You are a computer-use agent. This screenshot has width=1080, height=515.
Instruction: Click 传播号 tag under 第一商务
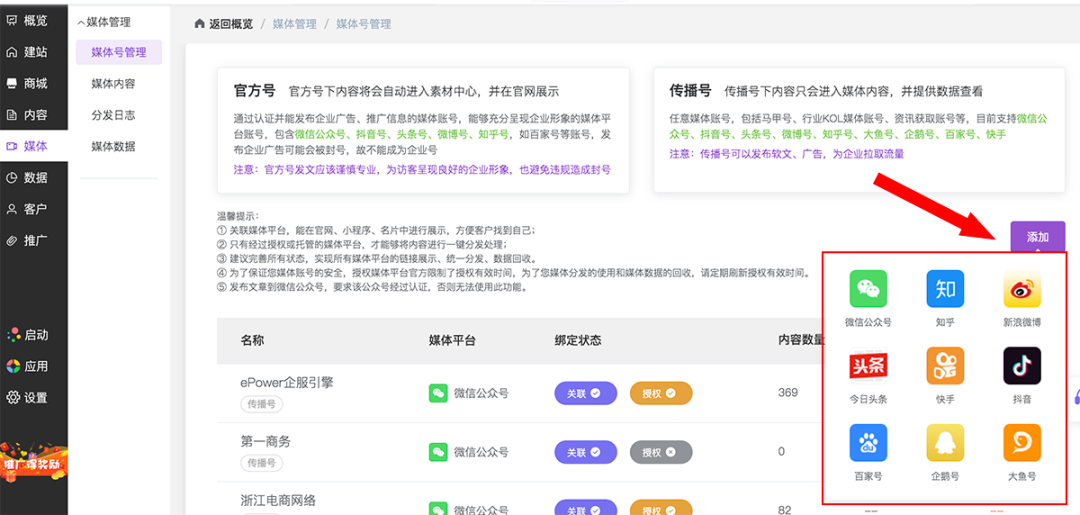pos(262,463)
